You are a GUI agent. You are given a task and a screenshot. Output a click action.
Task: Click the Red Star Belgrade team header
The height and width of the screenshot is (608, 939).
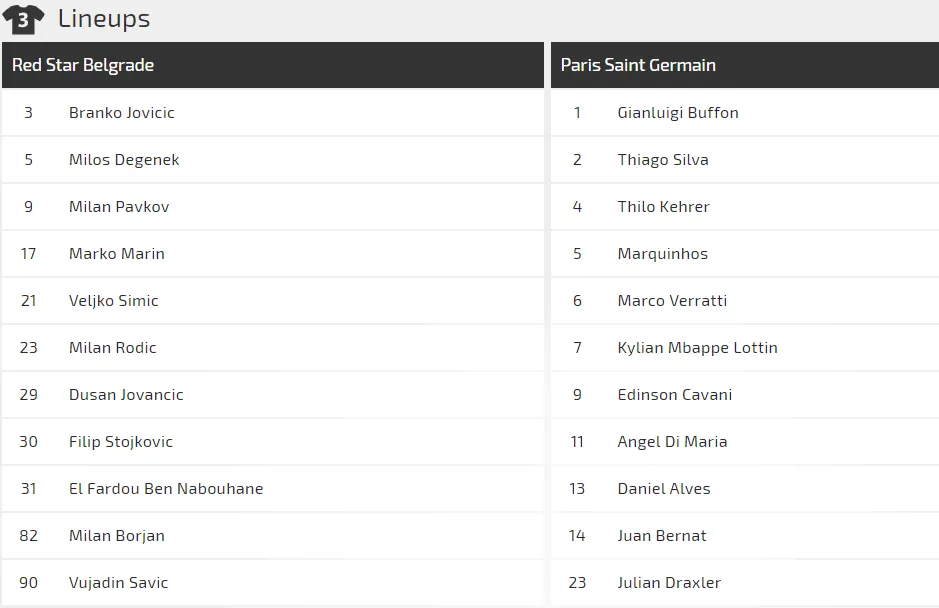pos(83,65)
